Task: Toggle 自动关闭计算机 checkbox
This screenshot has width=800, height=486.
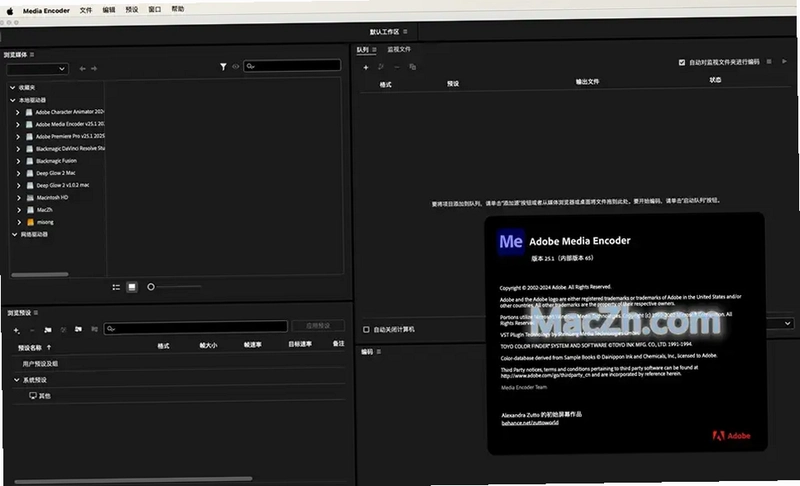Action: click(x=366, y=329)
